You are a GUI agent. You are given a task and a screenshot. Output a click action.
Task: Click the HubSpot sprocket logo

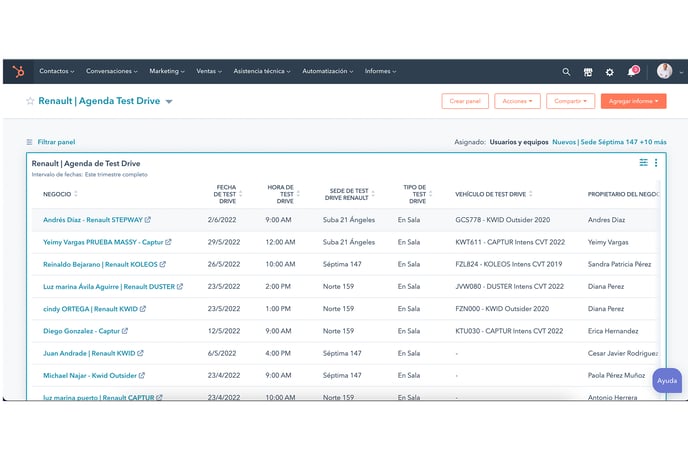coord(17,72)
